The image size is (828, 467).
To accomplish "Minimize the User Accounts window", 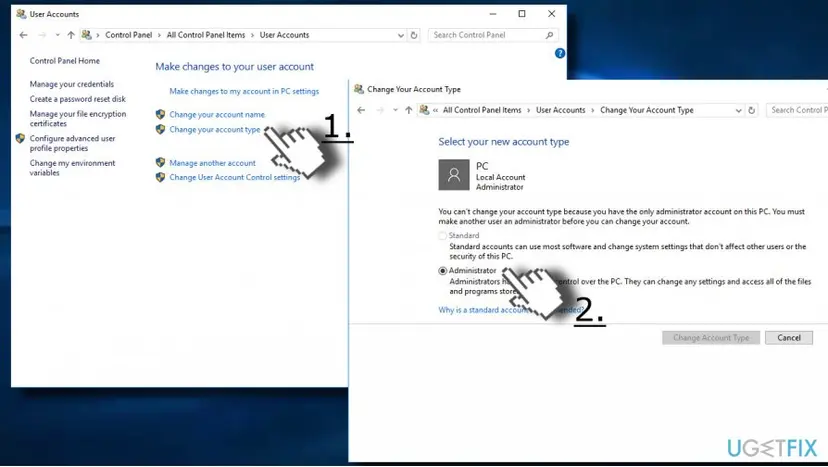I will coord(493,14).
